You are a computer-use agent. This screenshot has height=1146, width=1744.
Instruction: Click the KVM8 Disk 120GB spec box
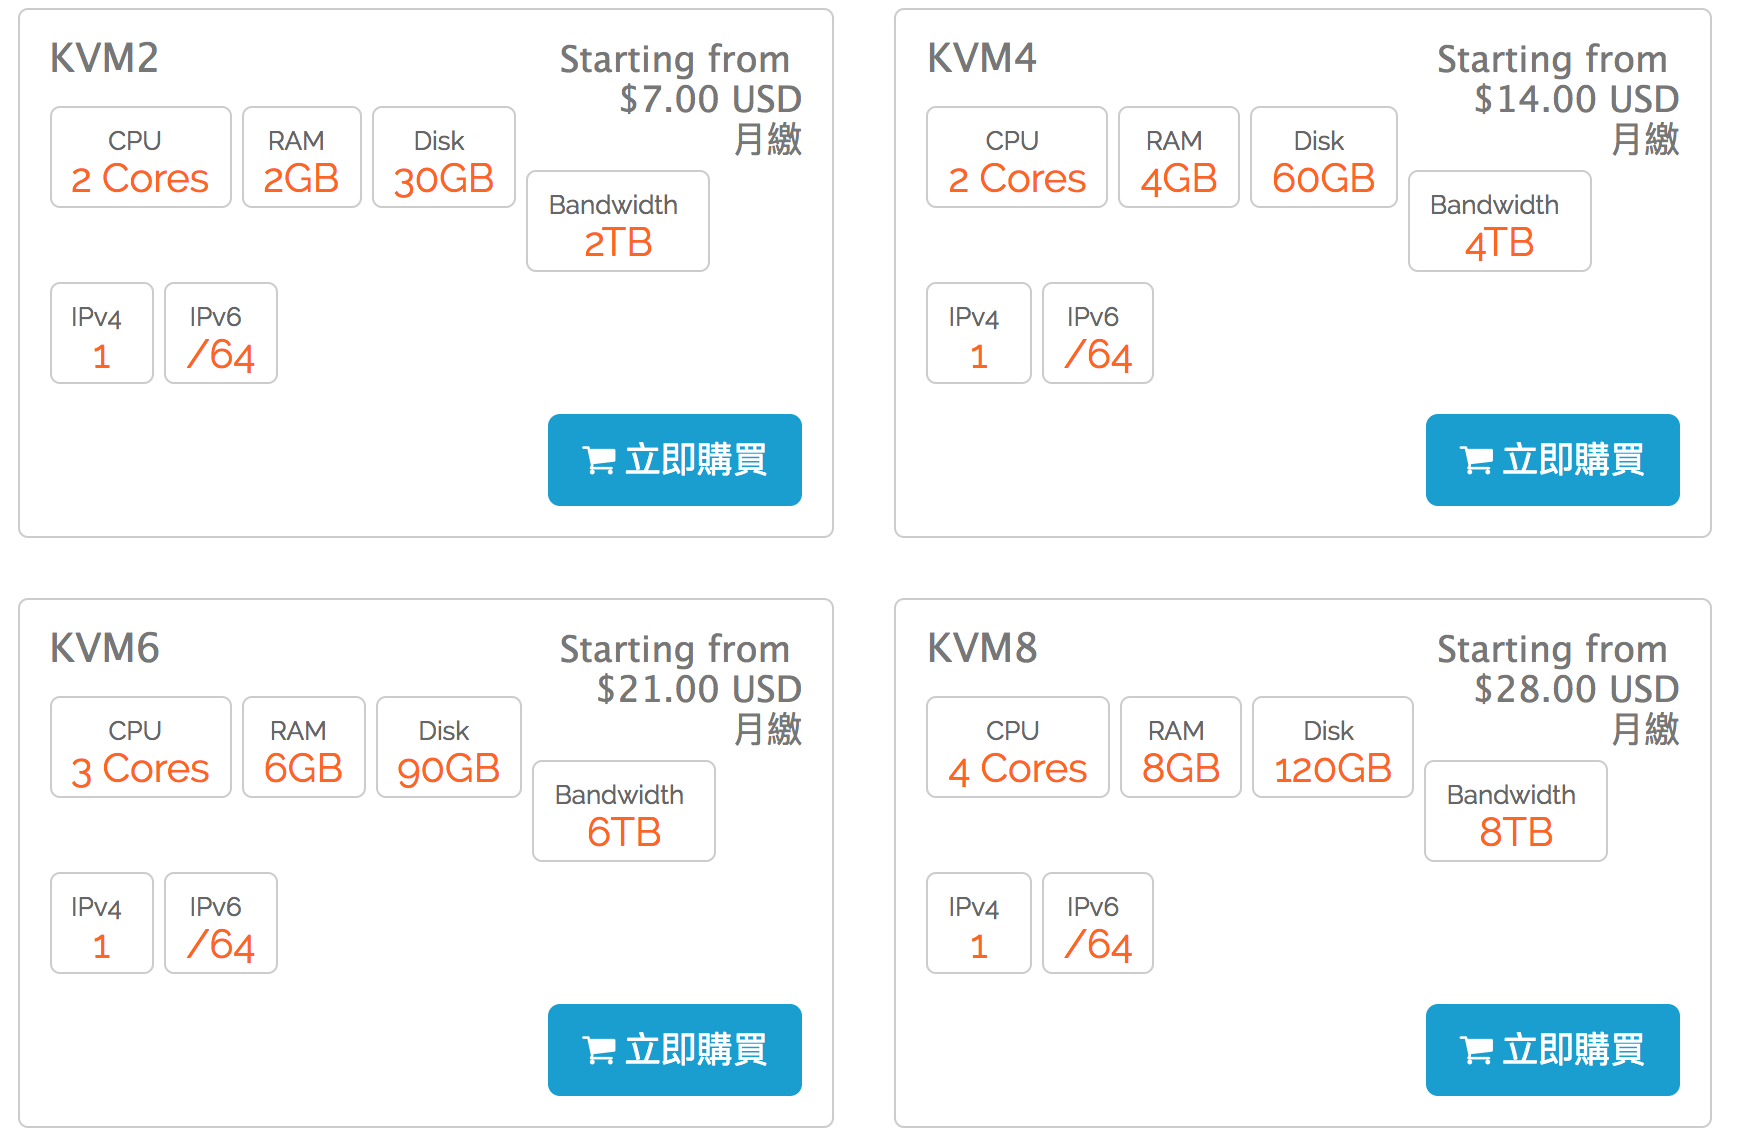[x=1332, y=748]
